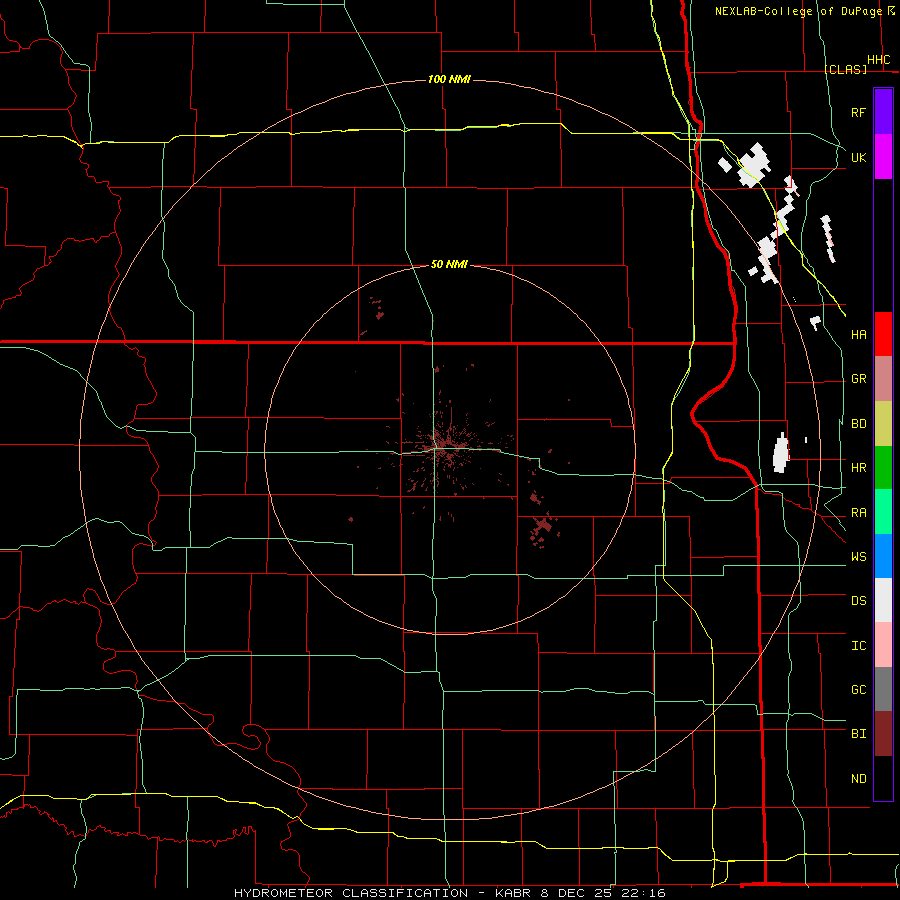Click the red HA legend color swatch
The width and height of the screenshot is (900, 900).
coord(883,334)
